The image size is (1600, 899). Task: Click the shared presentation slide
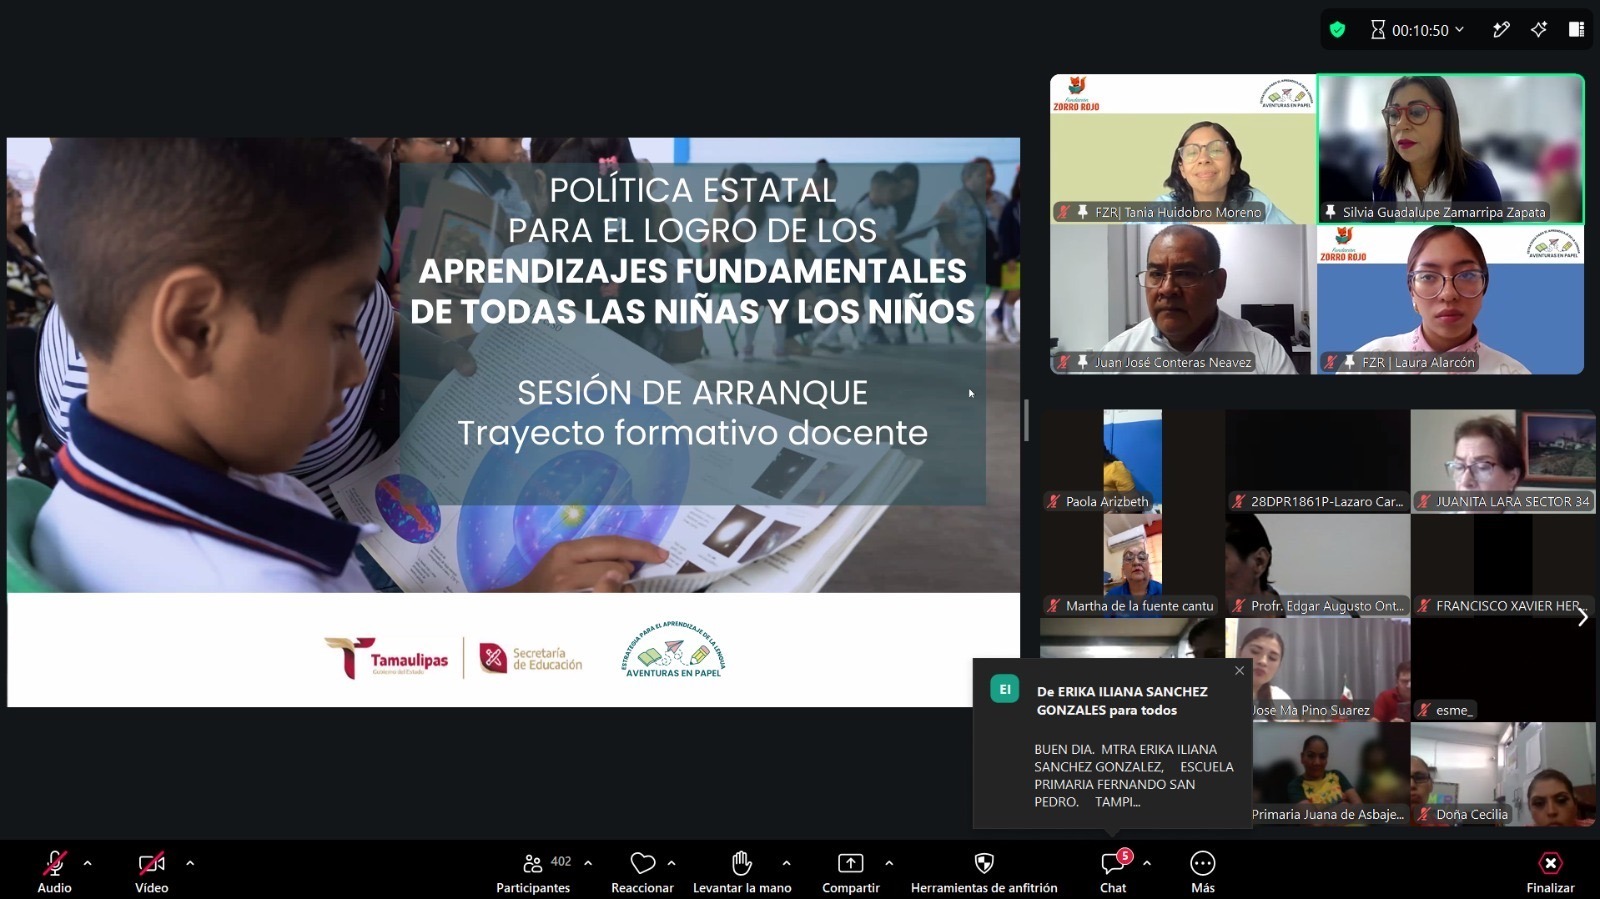click(513, 422)
